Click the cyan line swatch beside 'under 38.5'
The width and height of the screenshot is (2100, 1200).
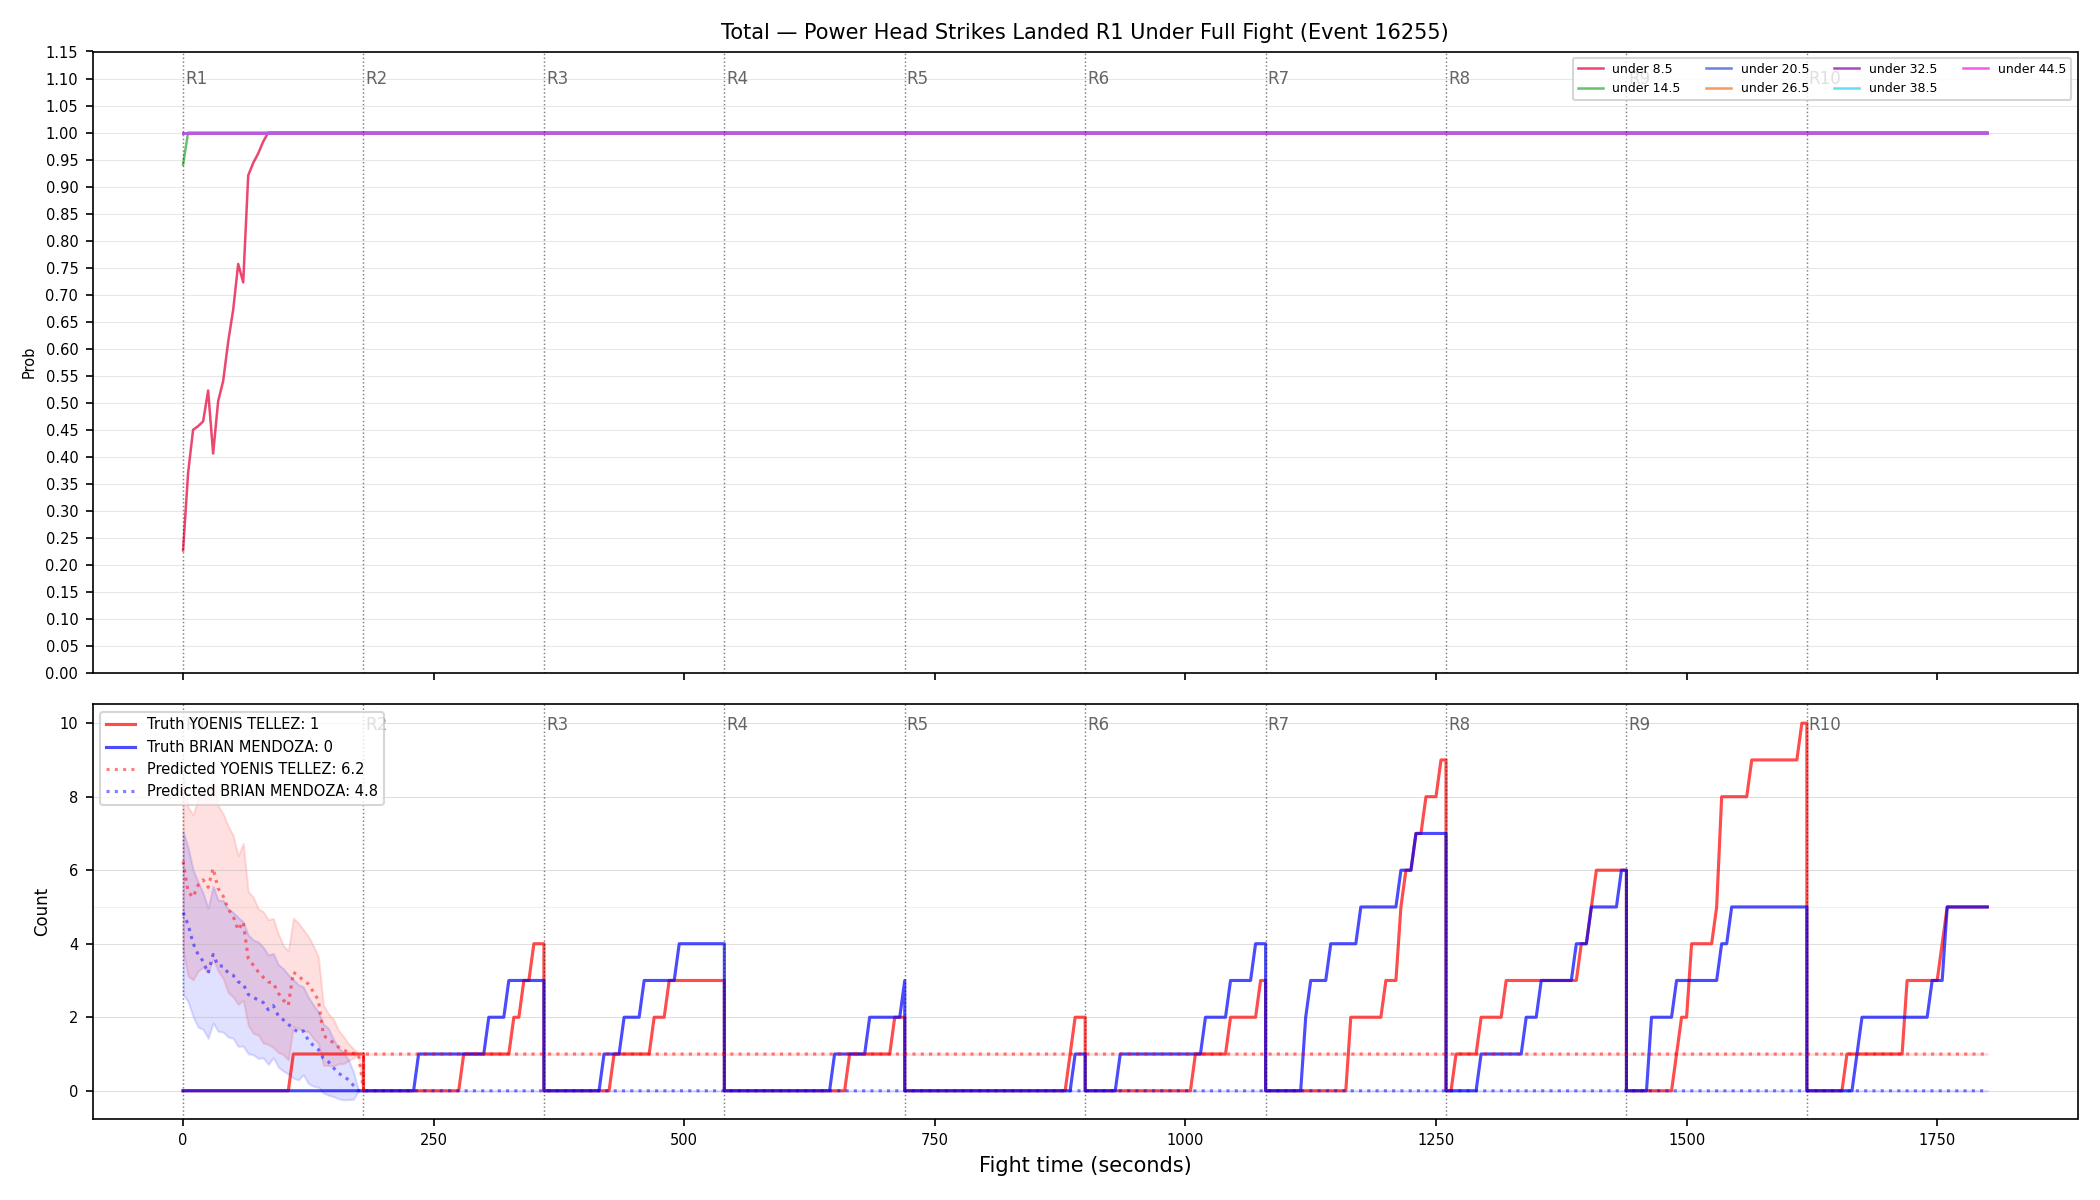tap(1848, 88)
